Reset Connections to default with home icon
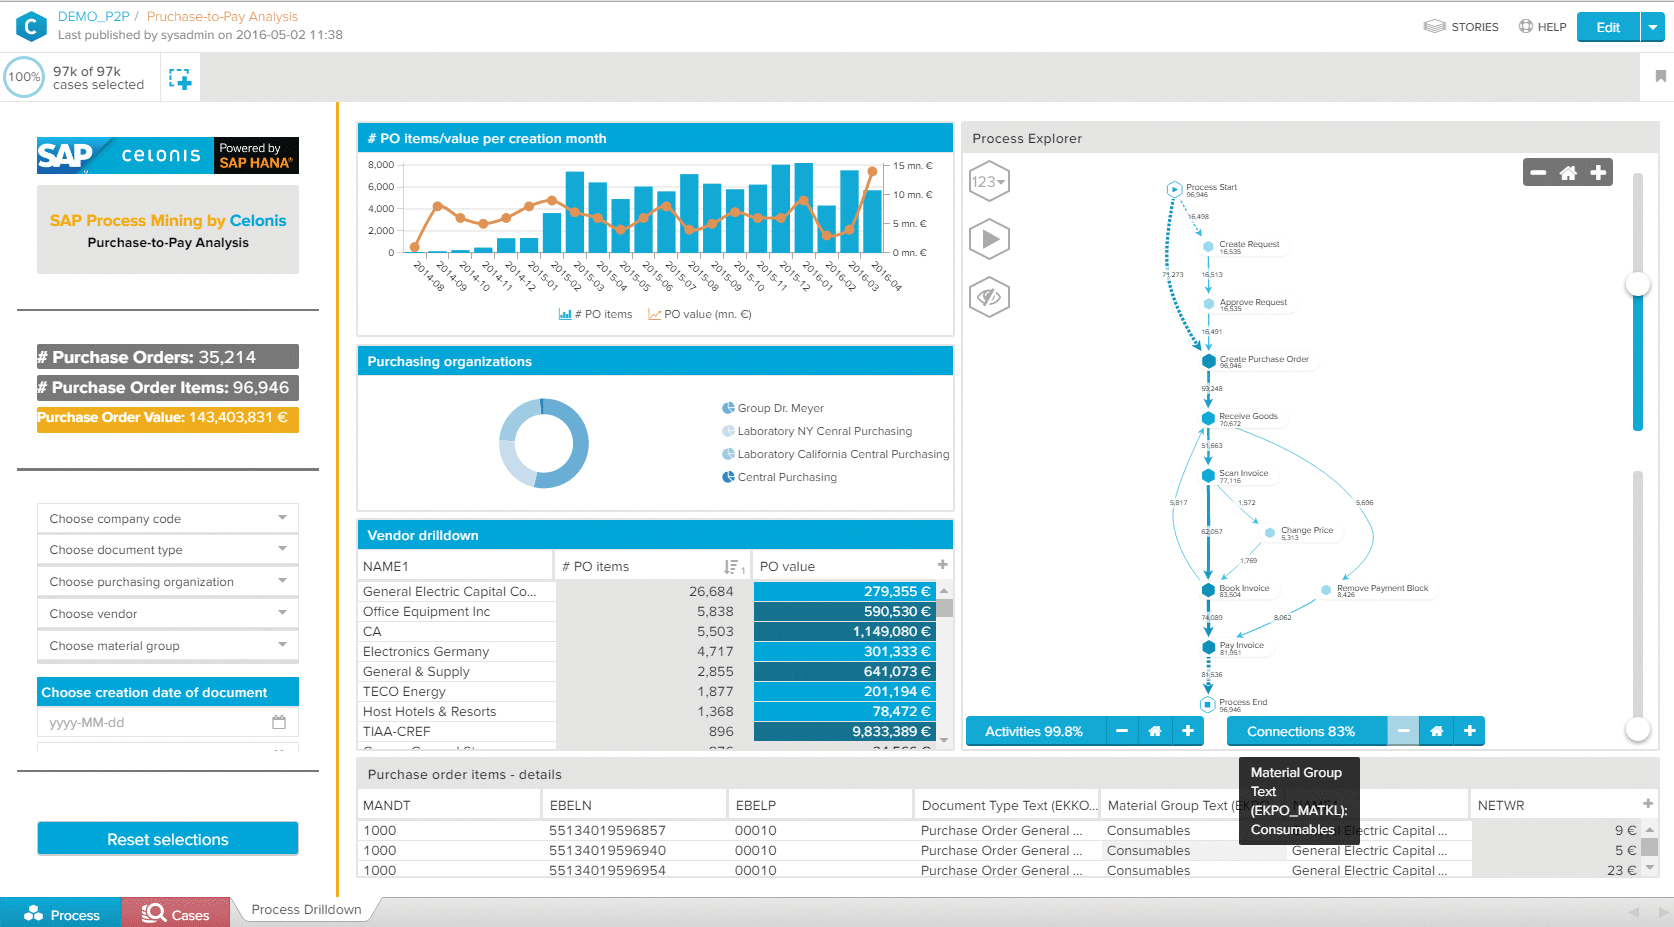 click(1436, 731)
